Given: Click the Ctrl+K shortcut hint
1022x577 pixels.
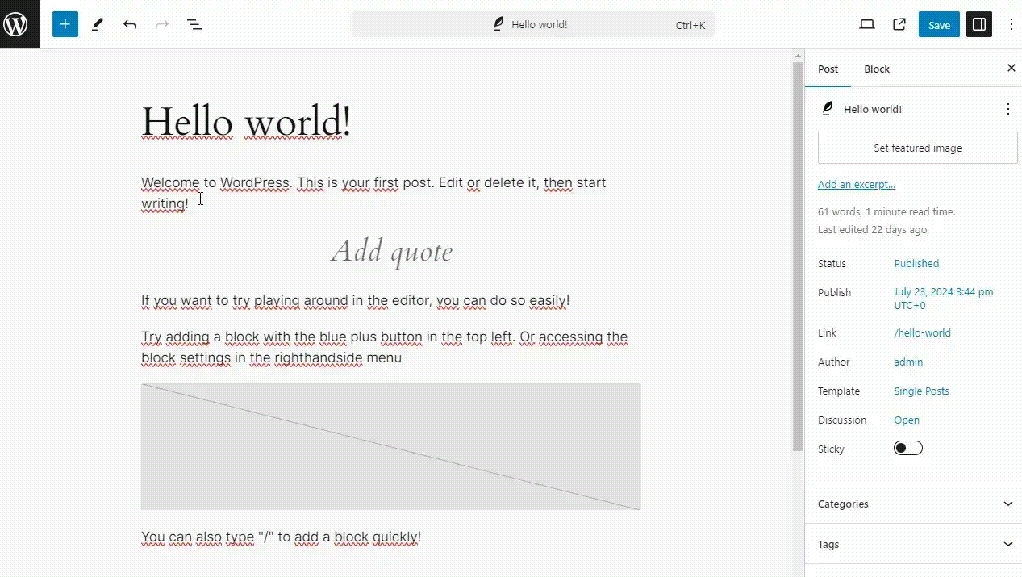Looking at the screenshot, I should coord(690,25).
